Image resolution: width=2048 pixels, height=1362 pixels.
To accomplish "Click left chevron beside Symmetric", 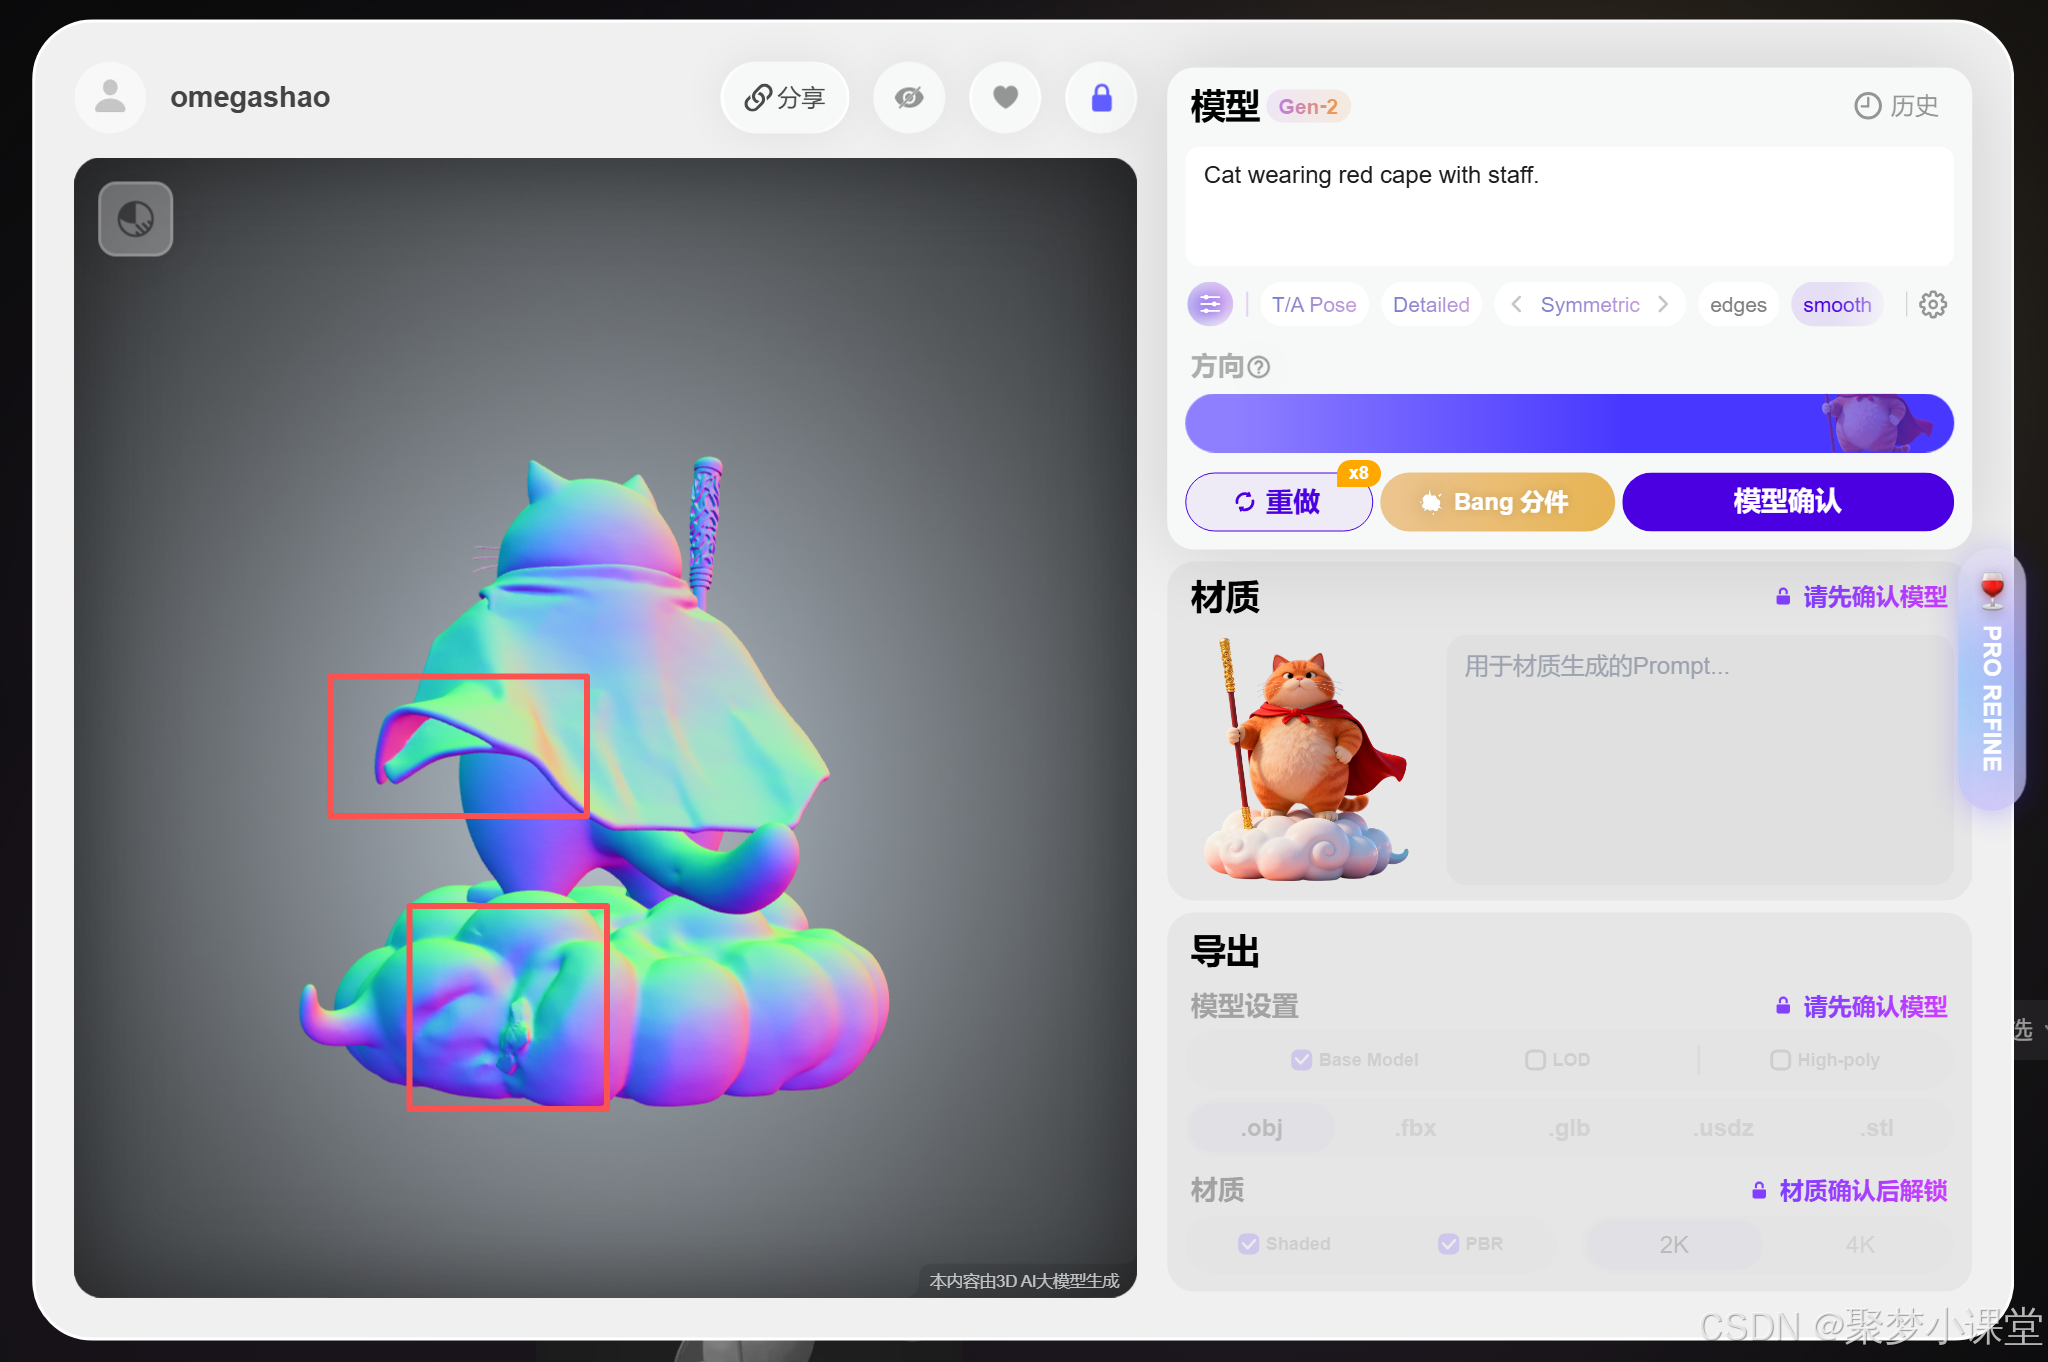I will coord(1516,304).
